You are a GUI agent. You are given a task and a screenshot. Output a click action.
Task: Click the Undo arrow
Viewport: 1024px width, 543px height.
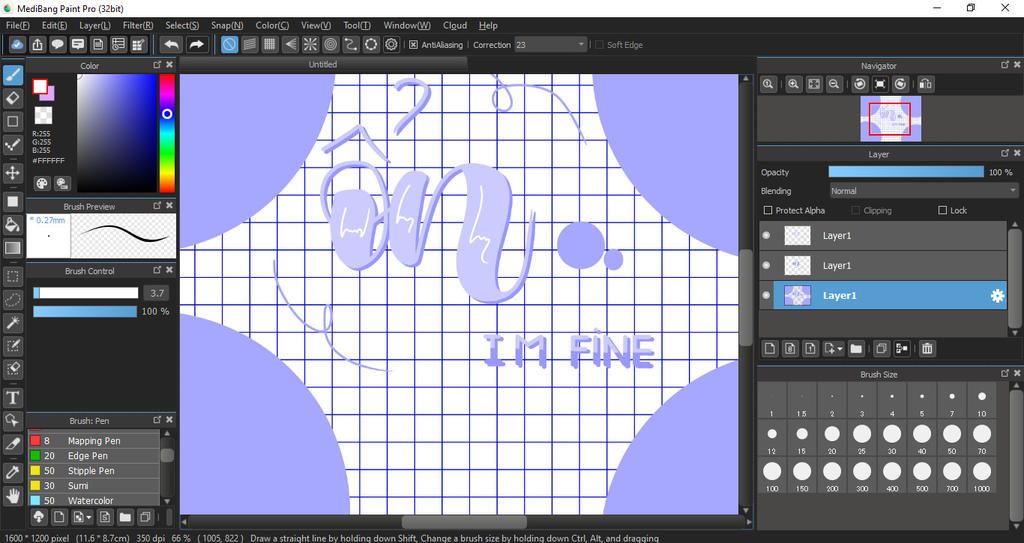coord(171,44)
